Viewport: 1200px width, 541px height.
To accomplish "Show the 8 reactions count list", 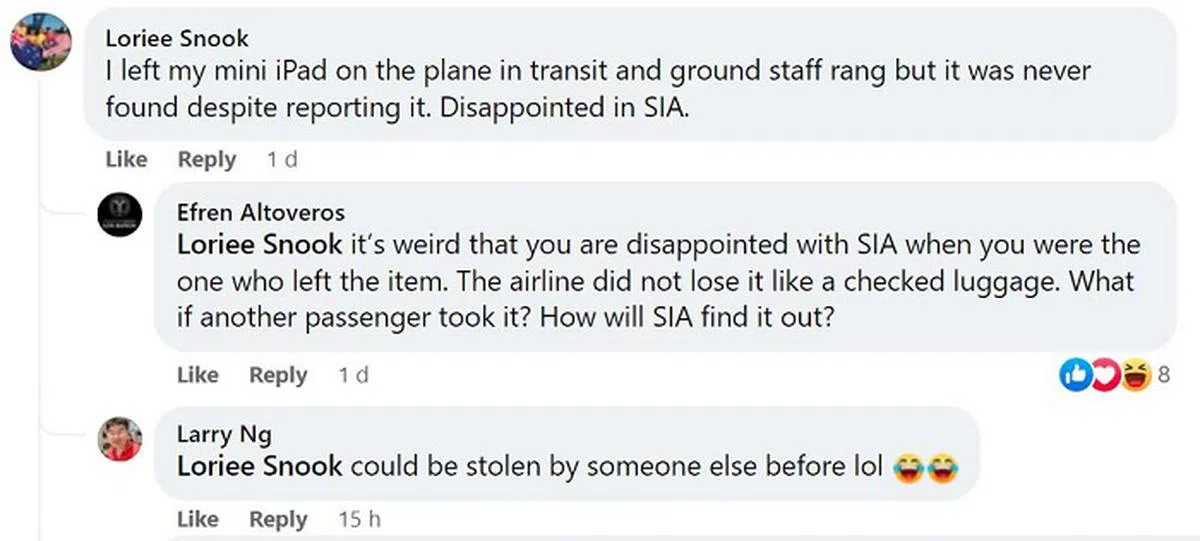I will click(1164, 376).
